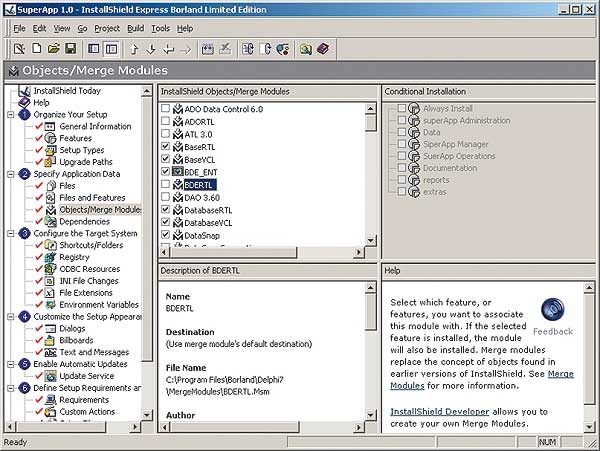Click the project wizard icon in toolbar

coord(19,49)
